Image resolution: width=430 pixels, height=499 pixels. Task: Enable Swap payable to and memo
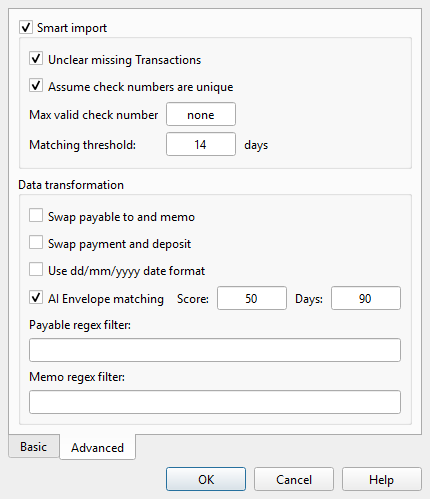pyautogui.click(x=36, y=215)
